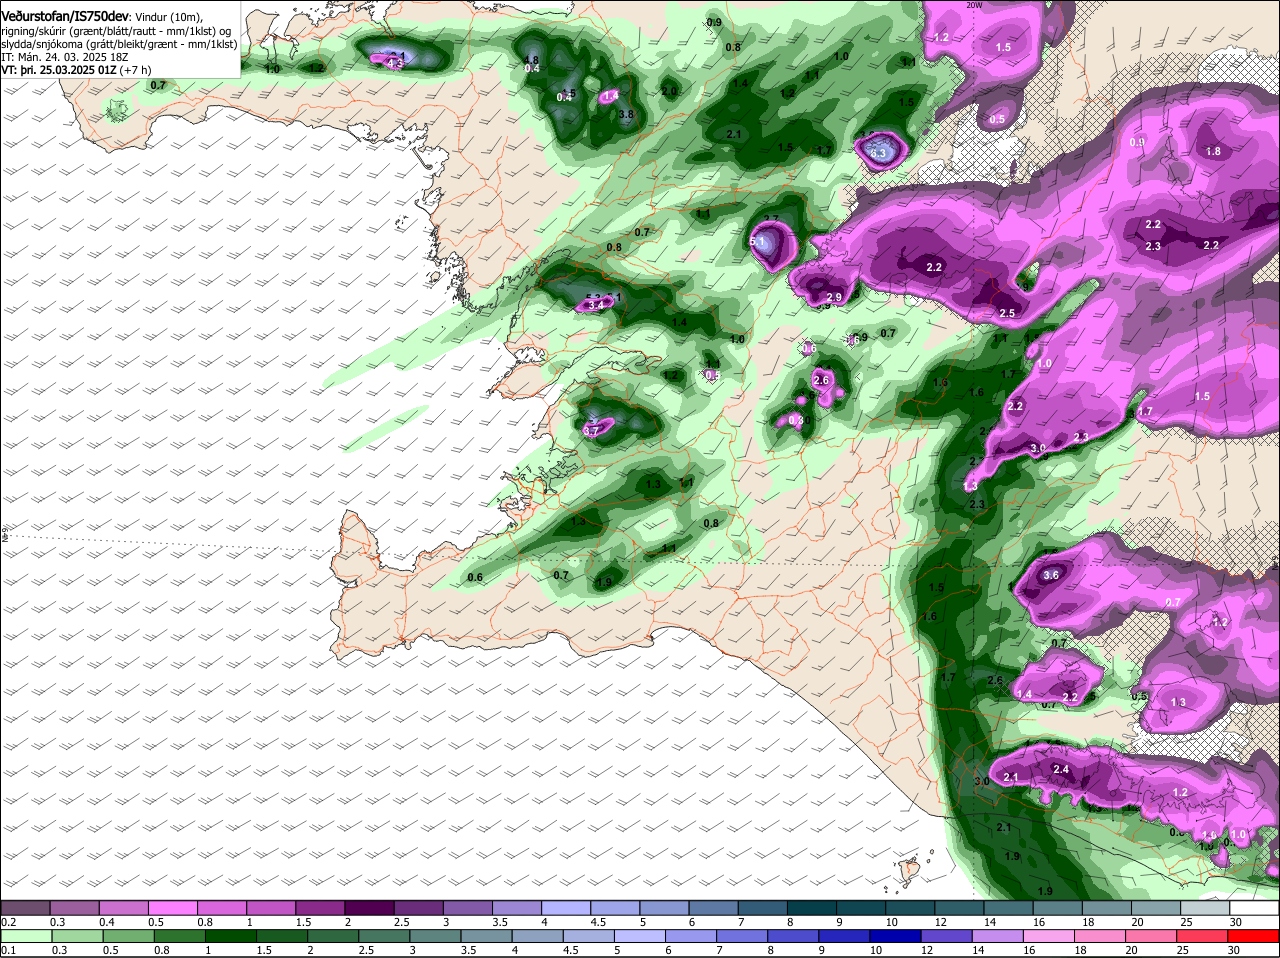Click the palest green rain swatch labeled 0.1
Image resolution: width=1280 pixels, height=958 pixels.
pos(25,936)
